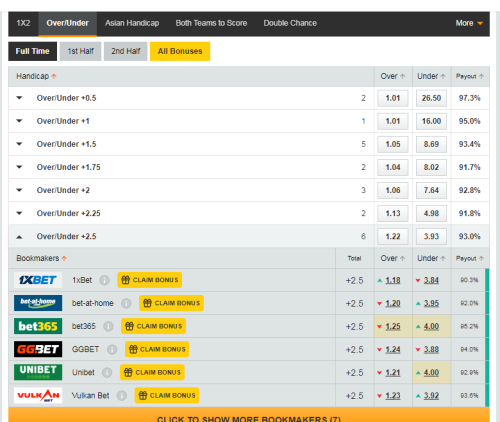
Task: Click the All Bonuses button
Action: [180, 51]
